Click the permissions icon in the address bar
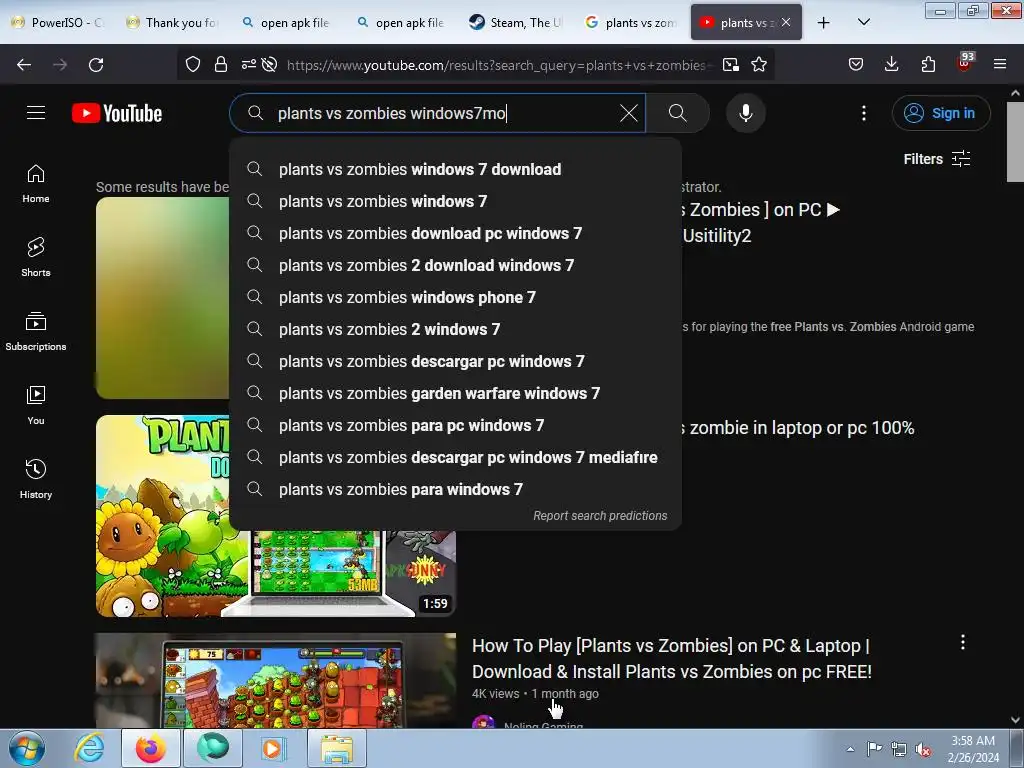The image size is (1024, 768). click(x=248, y=64)
